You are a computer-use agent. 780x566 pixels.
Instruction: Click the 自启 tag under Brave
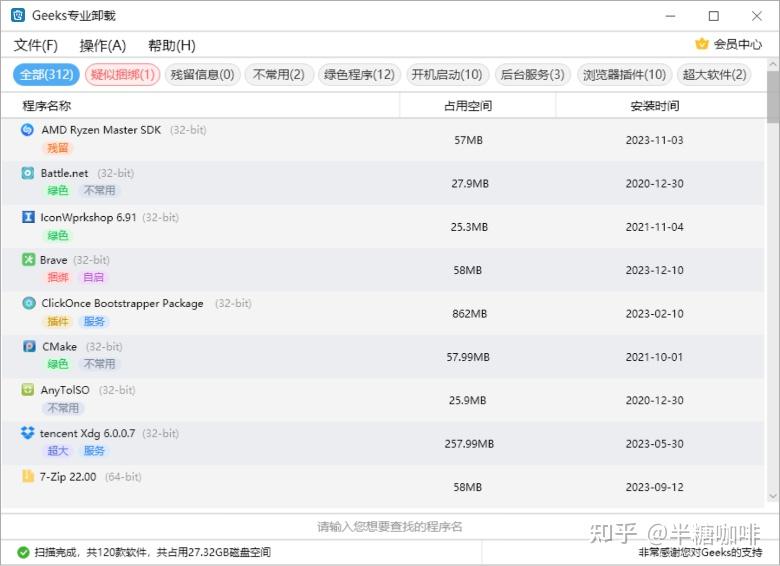point(94,277)
